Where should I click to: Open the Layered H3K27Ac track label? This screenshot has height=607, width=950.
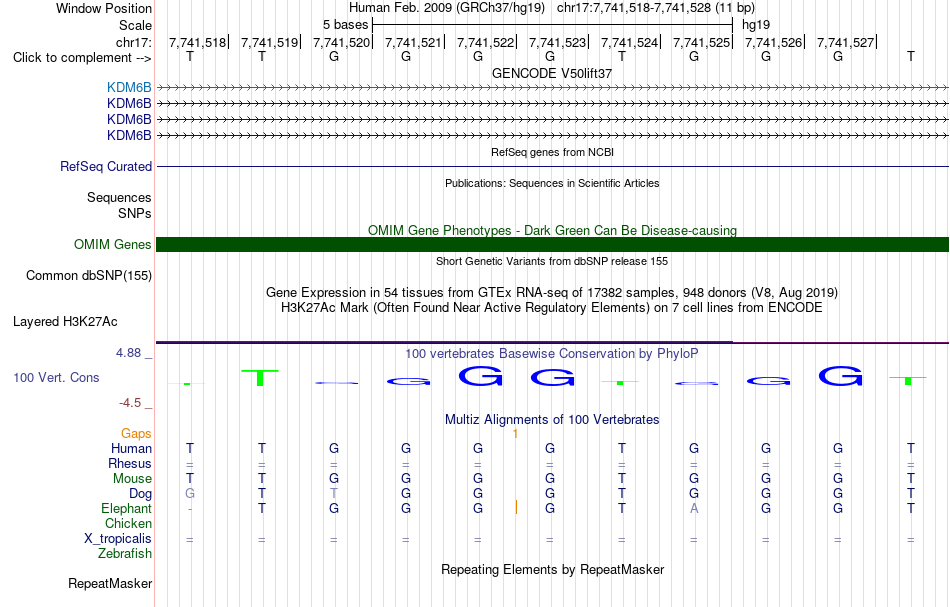65,322
